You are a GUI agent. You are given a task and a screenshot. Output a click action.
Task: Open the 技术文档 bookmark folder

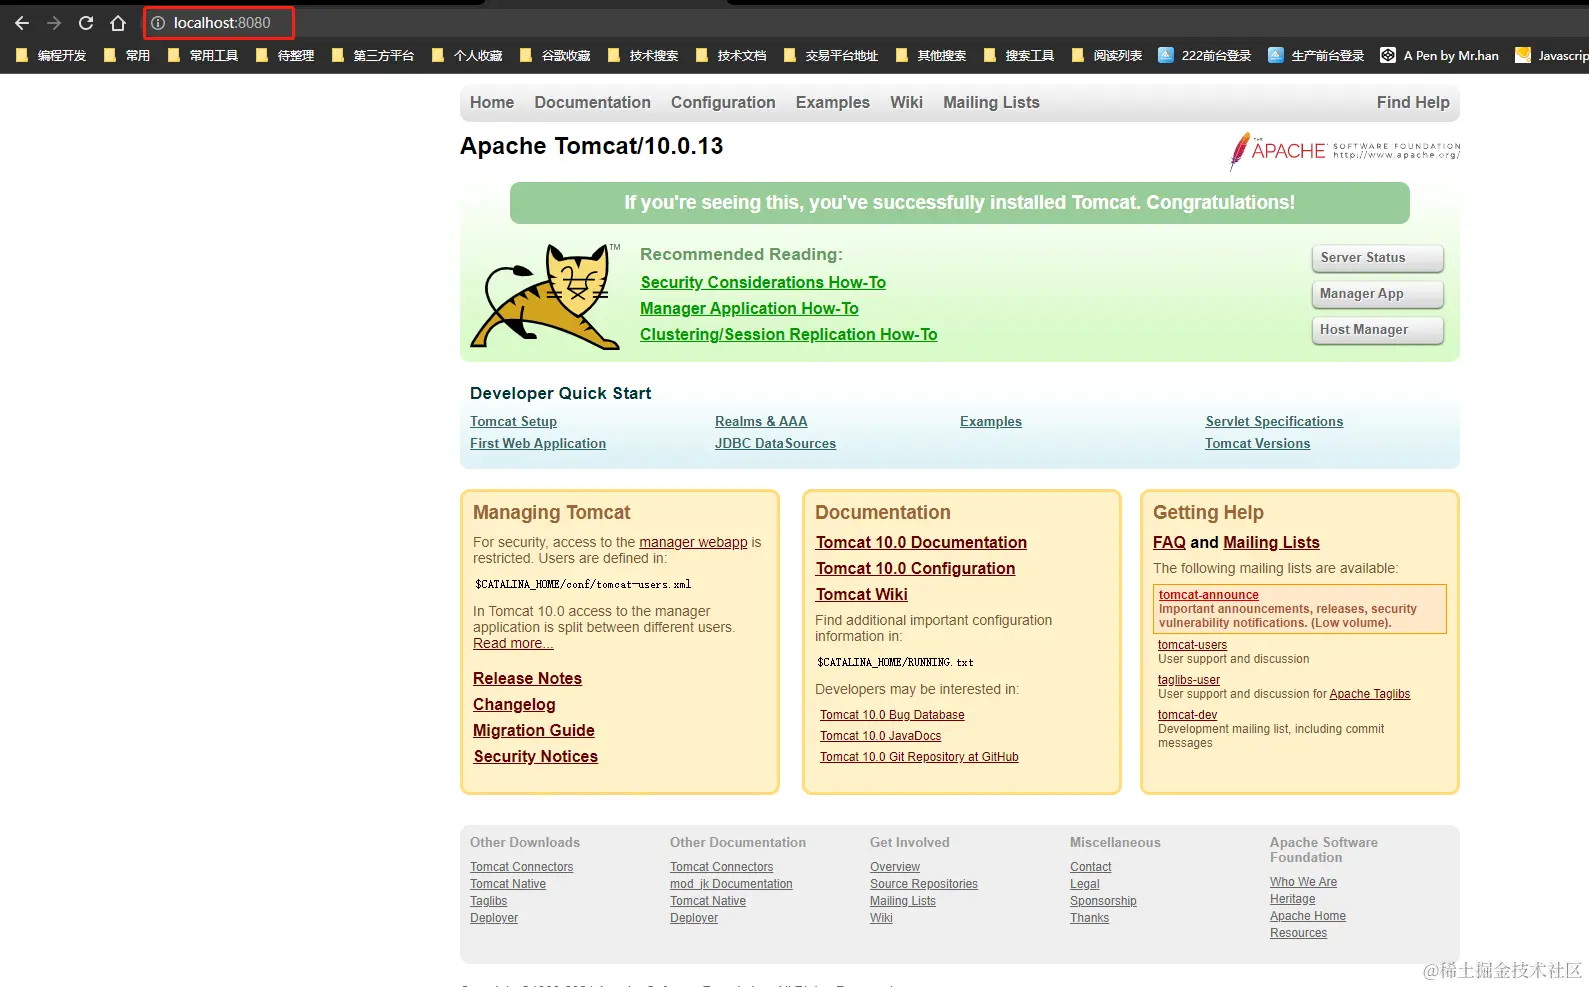731,56
